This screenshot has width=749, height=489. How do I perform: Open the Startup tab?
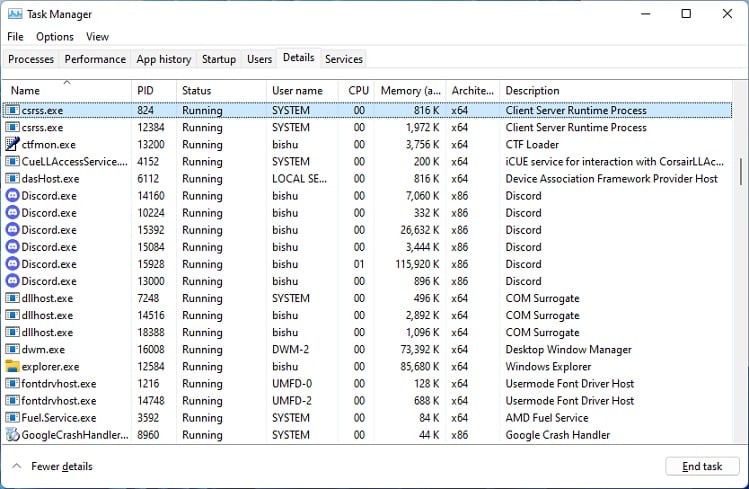(218, 59)
